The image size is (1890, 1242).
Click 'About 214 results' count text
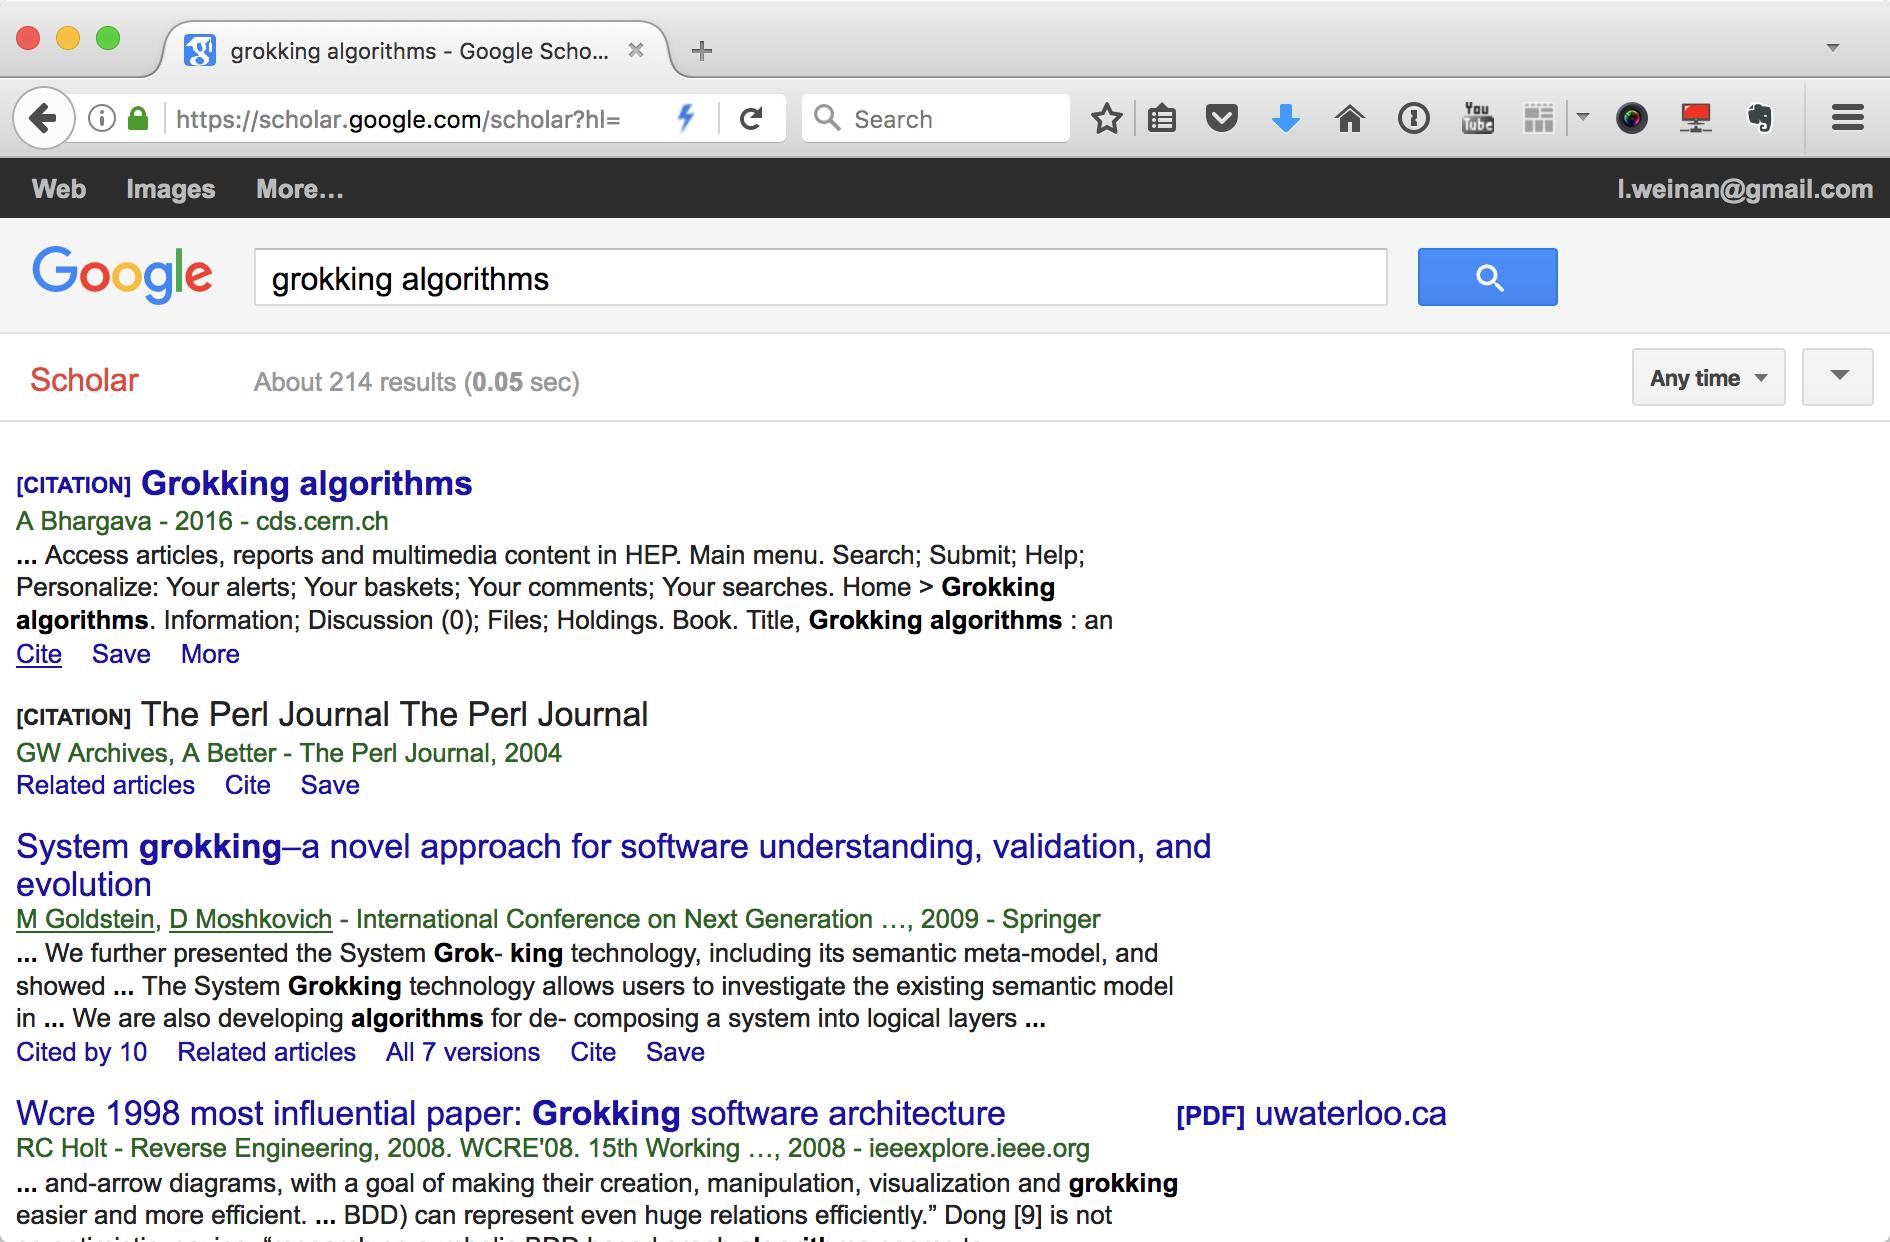[x=355, y=382]
